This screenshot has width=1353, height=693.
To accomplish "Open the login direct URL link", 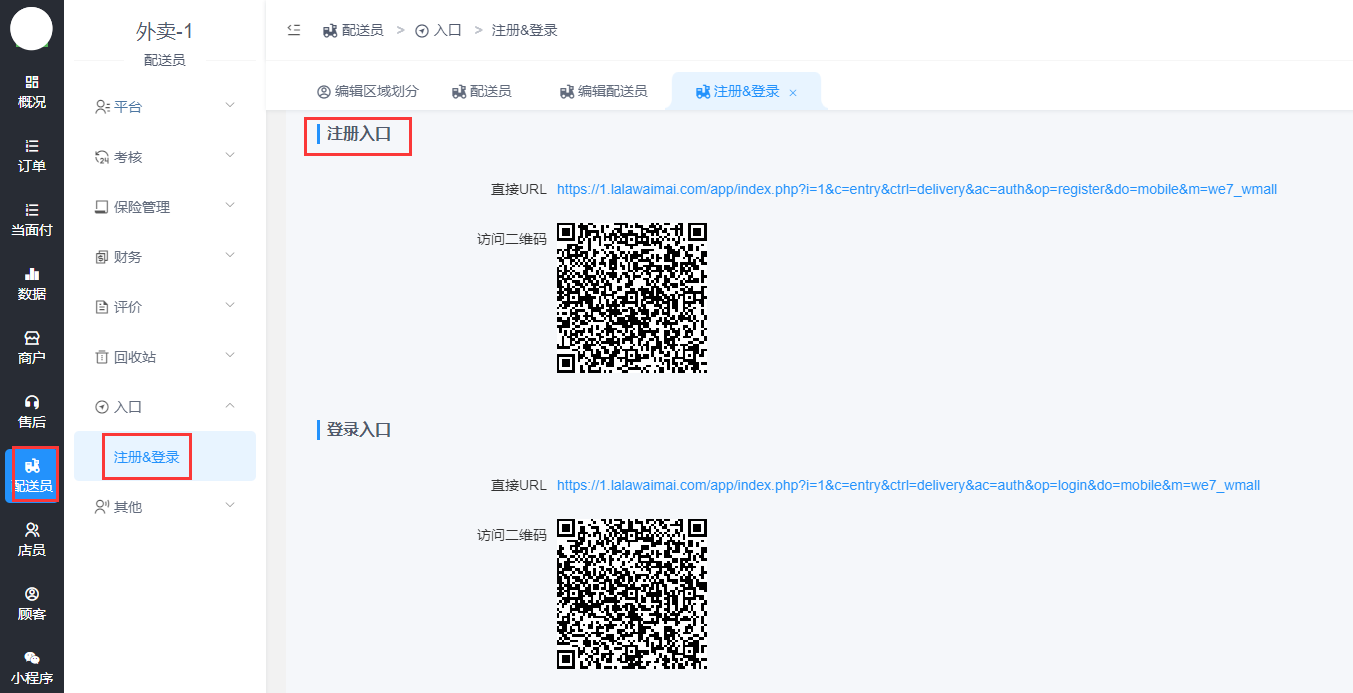I will (x=908, y=485).
